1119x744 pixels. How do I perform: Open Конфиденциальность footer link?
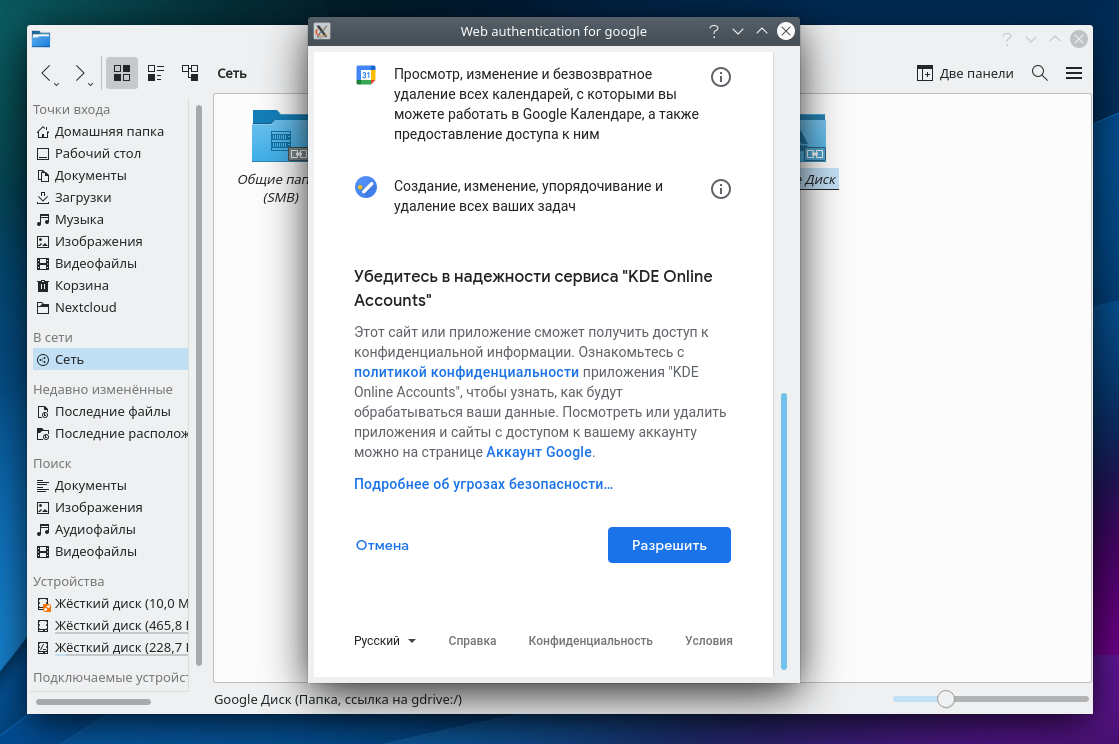(x=590, y=641)
